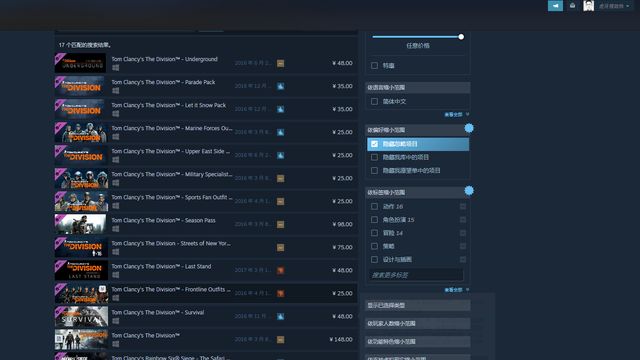This screenshot has width=640, height=360.
Task: Enable the 特惠 special offers checkbox
Action: coord(374,65)
